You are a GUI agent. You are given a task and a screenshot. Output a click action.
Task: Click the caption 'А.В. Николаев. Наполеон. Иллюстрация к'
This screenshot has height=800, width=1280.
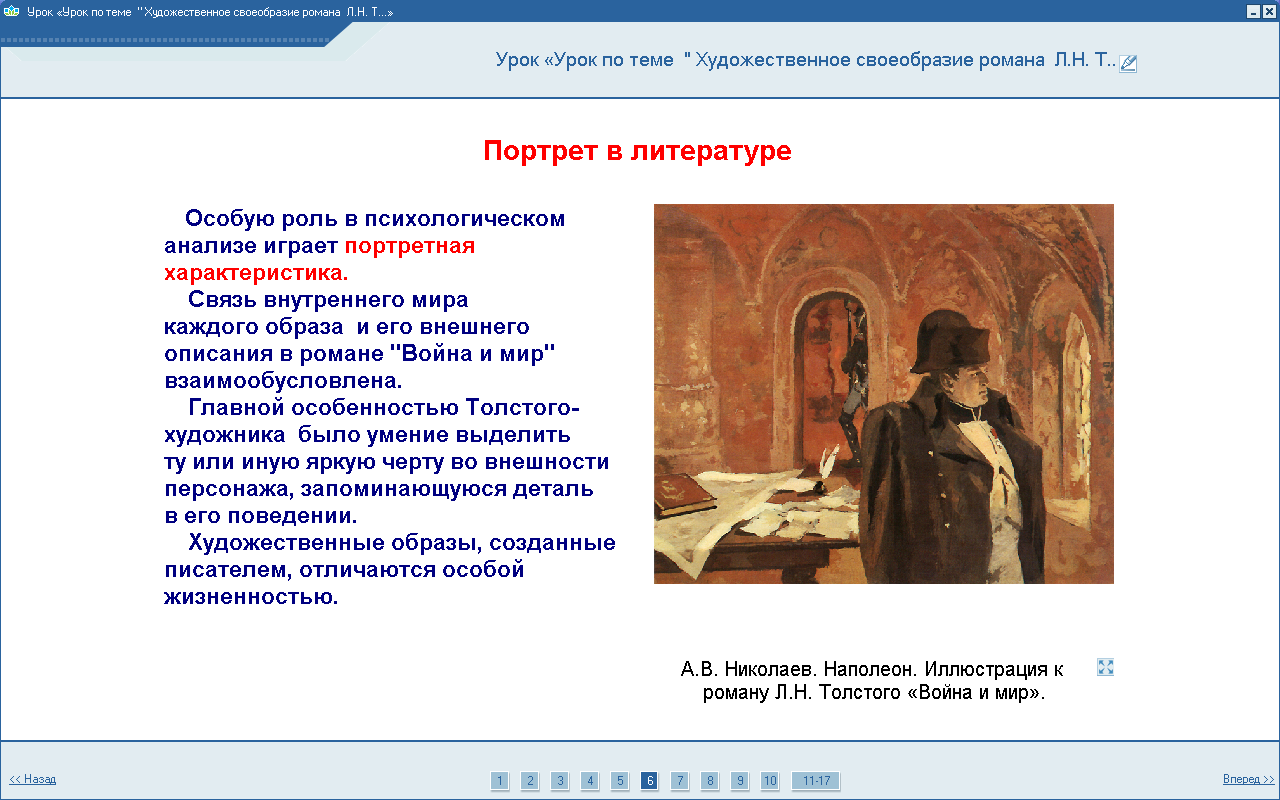872,669
